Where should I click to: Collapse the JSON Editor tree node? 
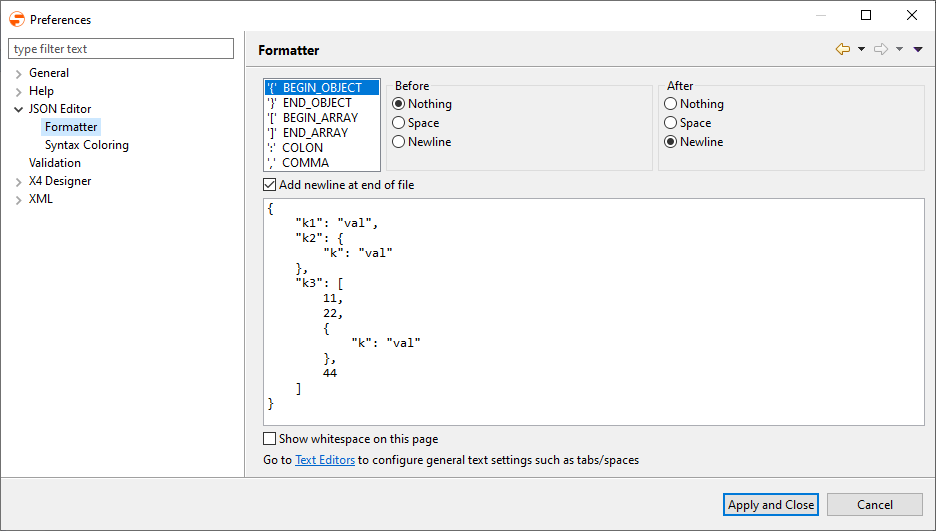tap(18, 109)
